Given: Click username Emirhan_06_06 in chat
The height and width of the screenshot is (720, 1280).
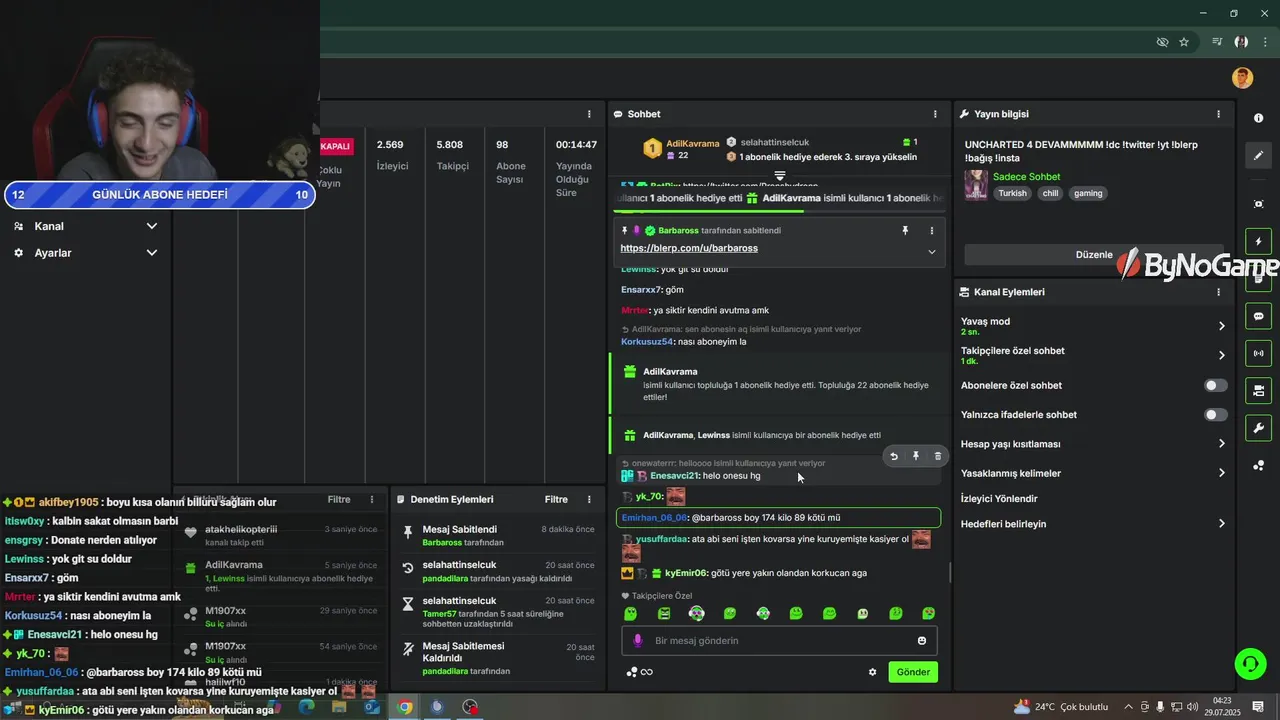Looking at the screenshot, I should [x=654, y=518].
